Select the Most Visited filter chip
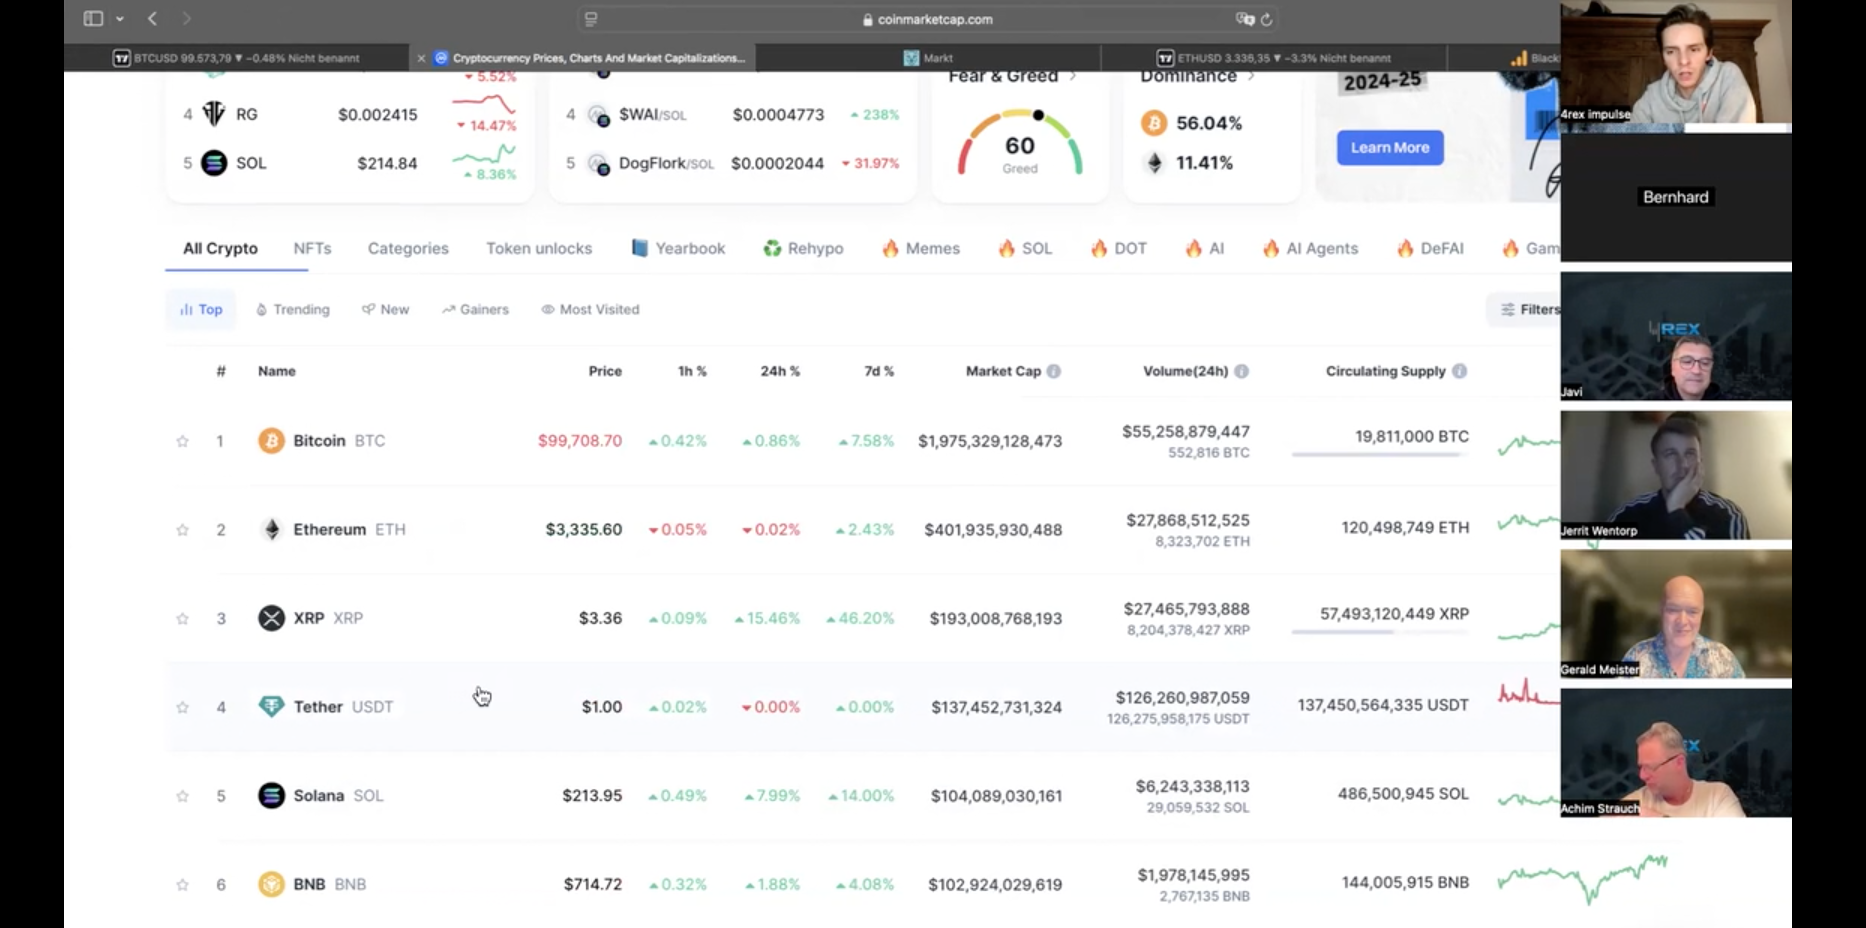The width and height of the screenshot is (1866, 928). pyautogui.click(x=590, y=309)
